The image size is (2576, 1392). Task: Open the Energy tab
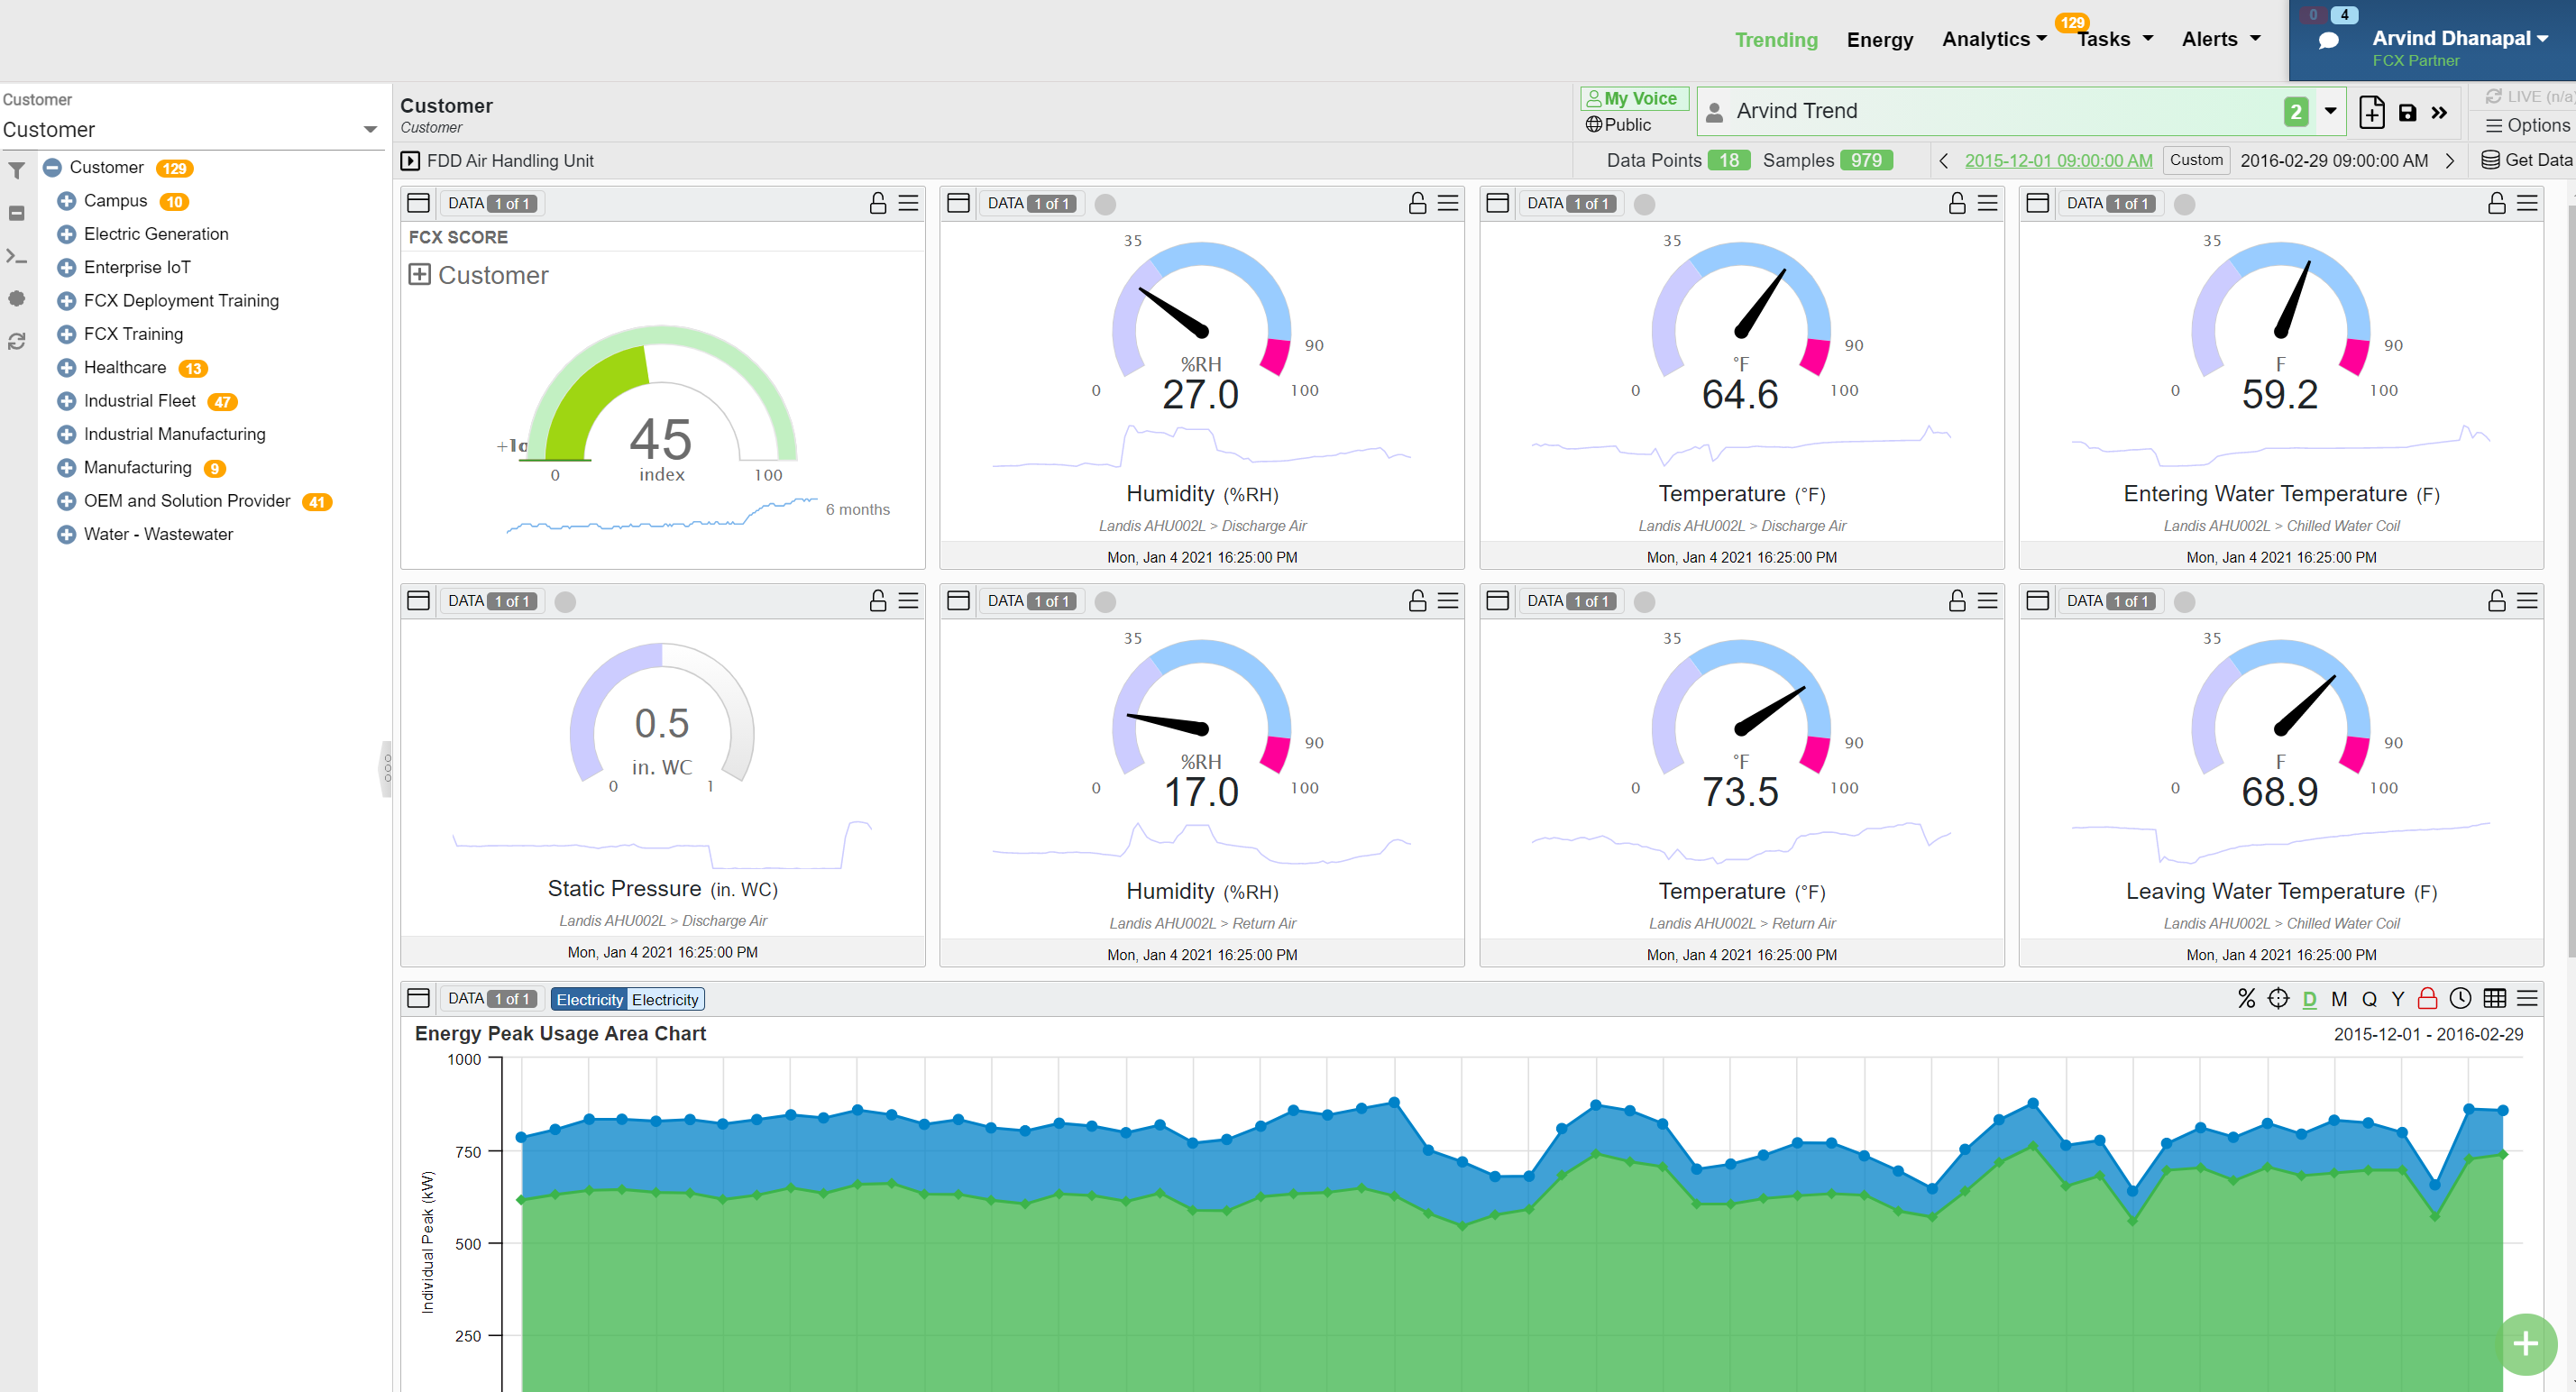(x=1879, y=40)
